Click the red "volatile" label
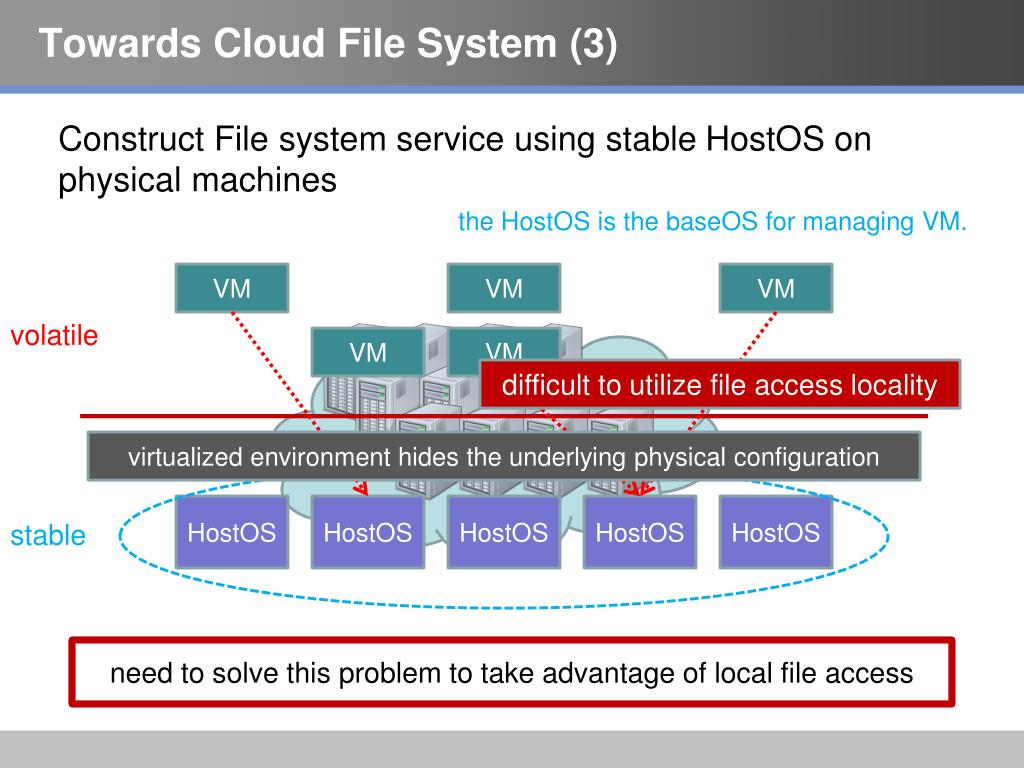Viewport: 1024px width, 768px height. tap(54, 336)
